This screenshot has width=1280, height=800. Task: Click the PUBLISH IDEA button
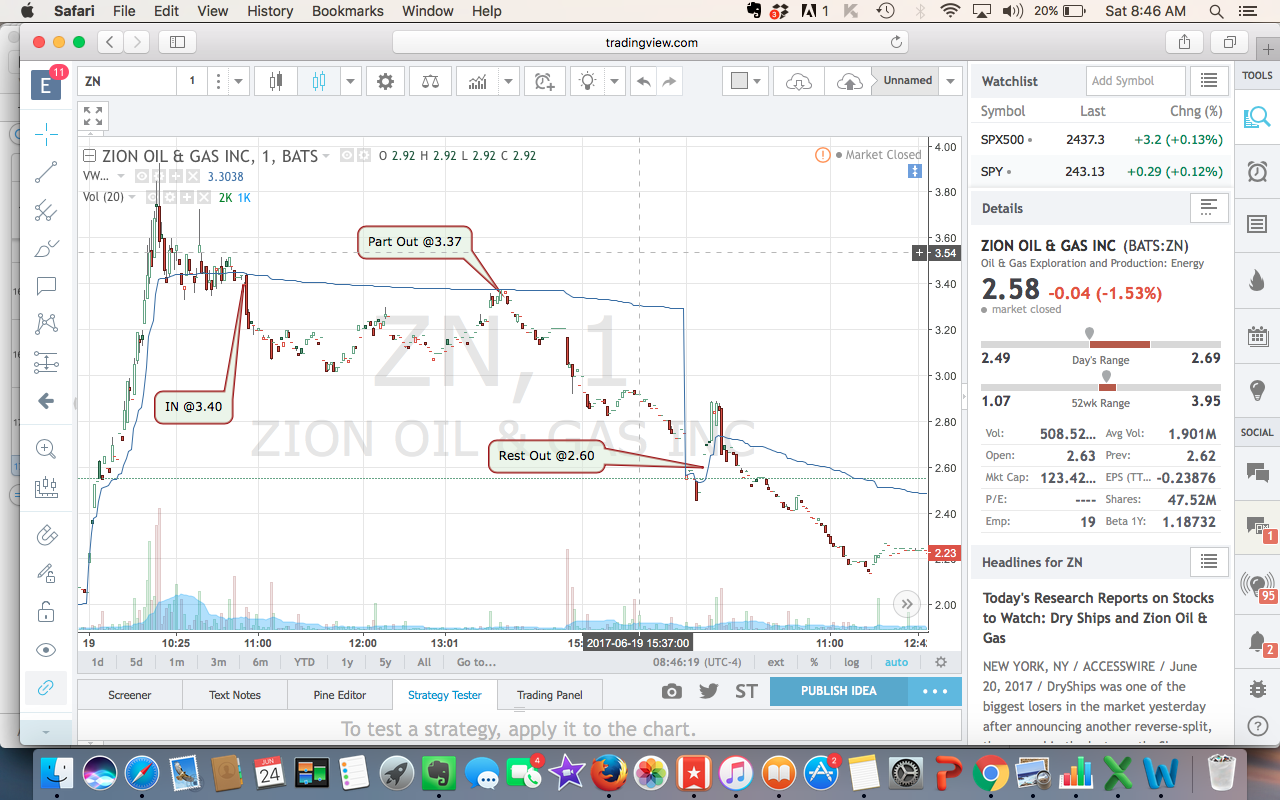click(839, 692)
